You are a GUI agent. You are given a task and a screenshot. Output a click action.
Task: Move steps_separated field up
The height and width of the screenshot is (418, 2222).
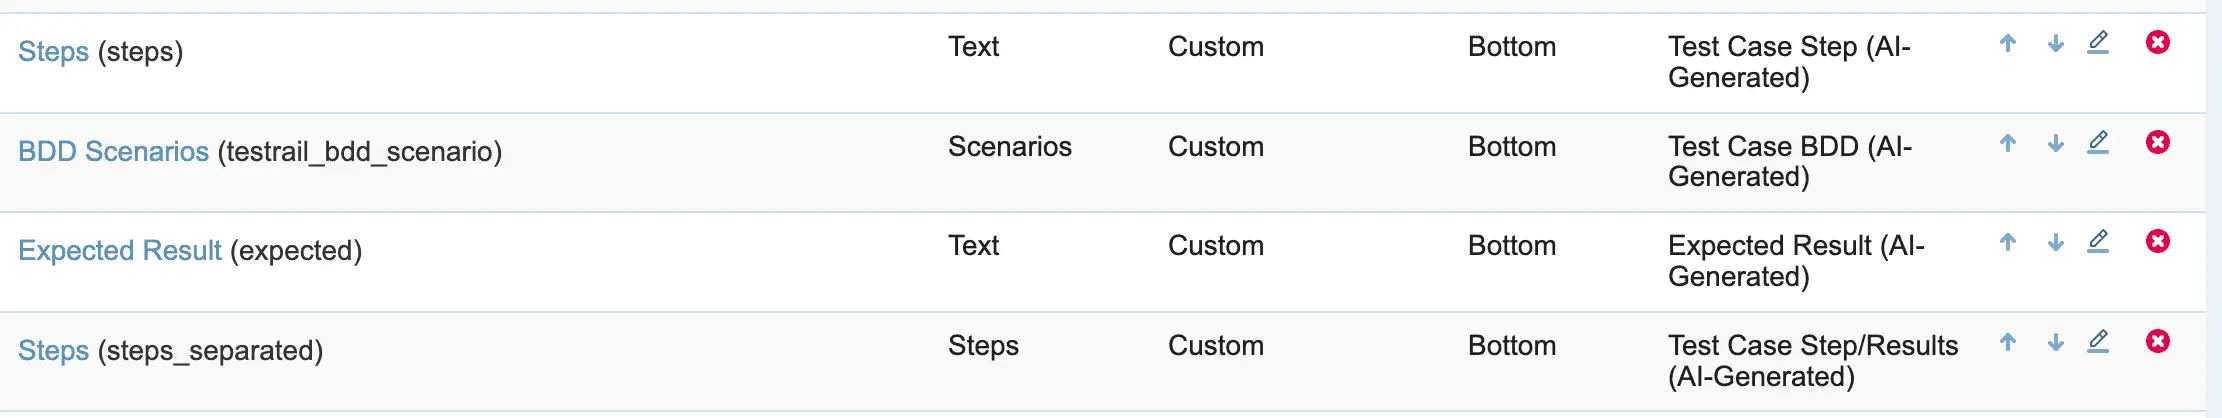coord(2007,342)
